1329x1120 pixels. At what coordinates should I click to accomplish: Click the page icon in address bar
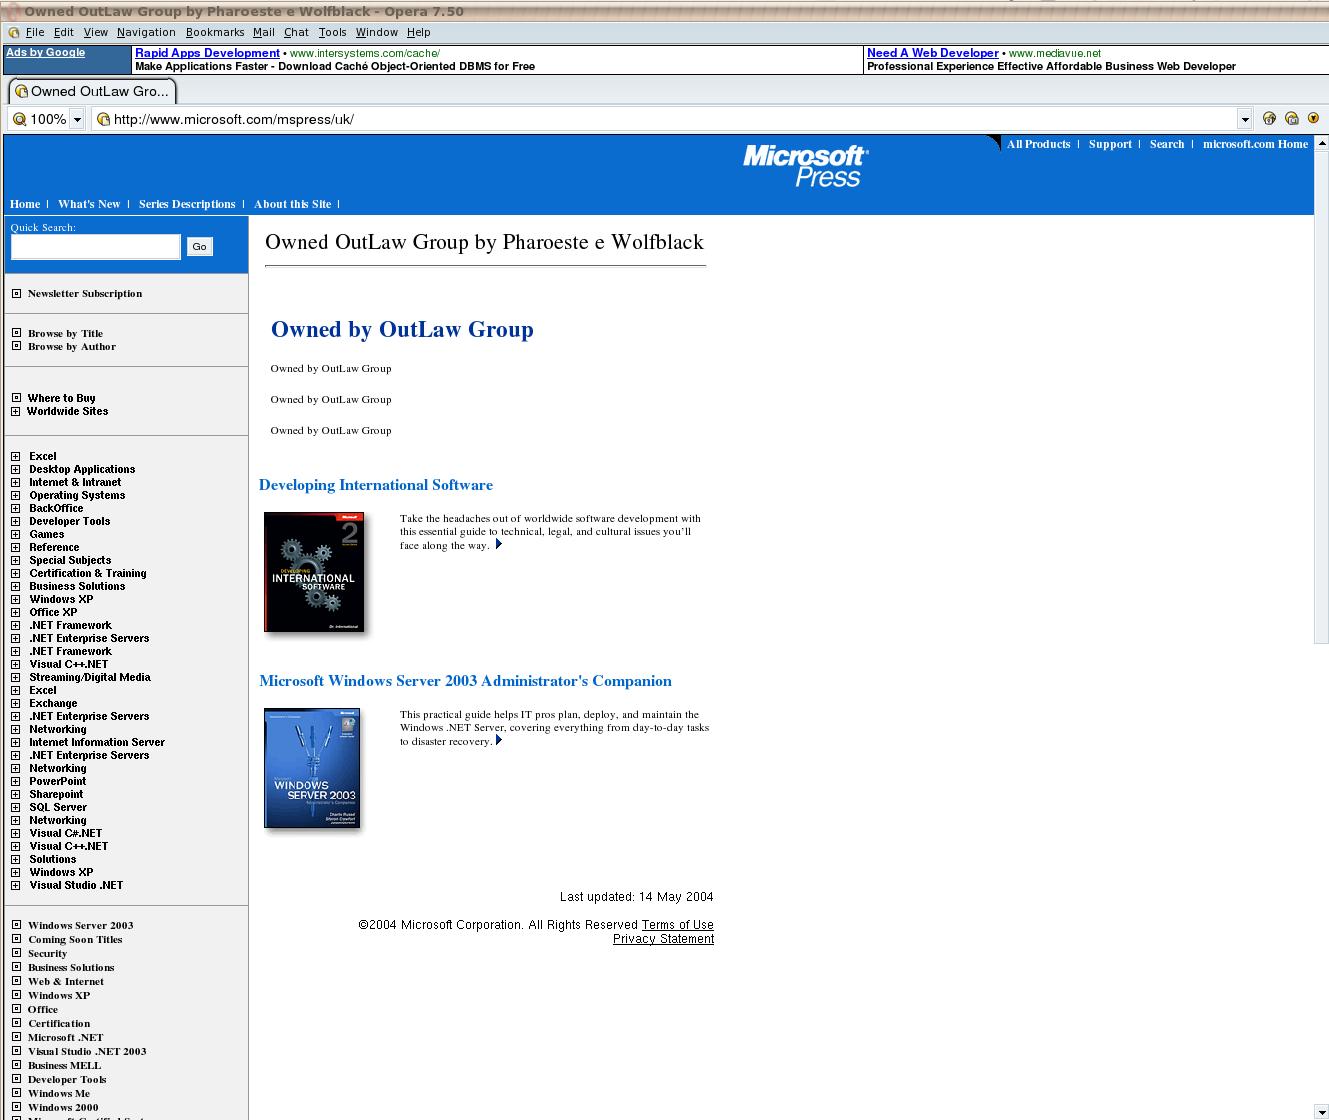pyautogui.click(x=102, y=119)
